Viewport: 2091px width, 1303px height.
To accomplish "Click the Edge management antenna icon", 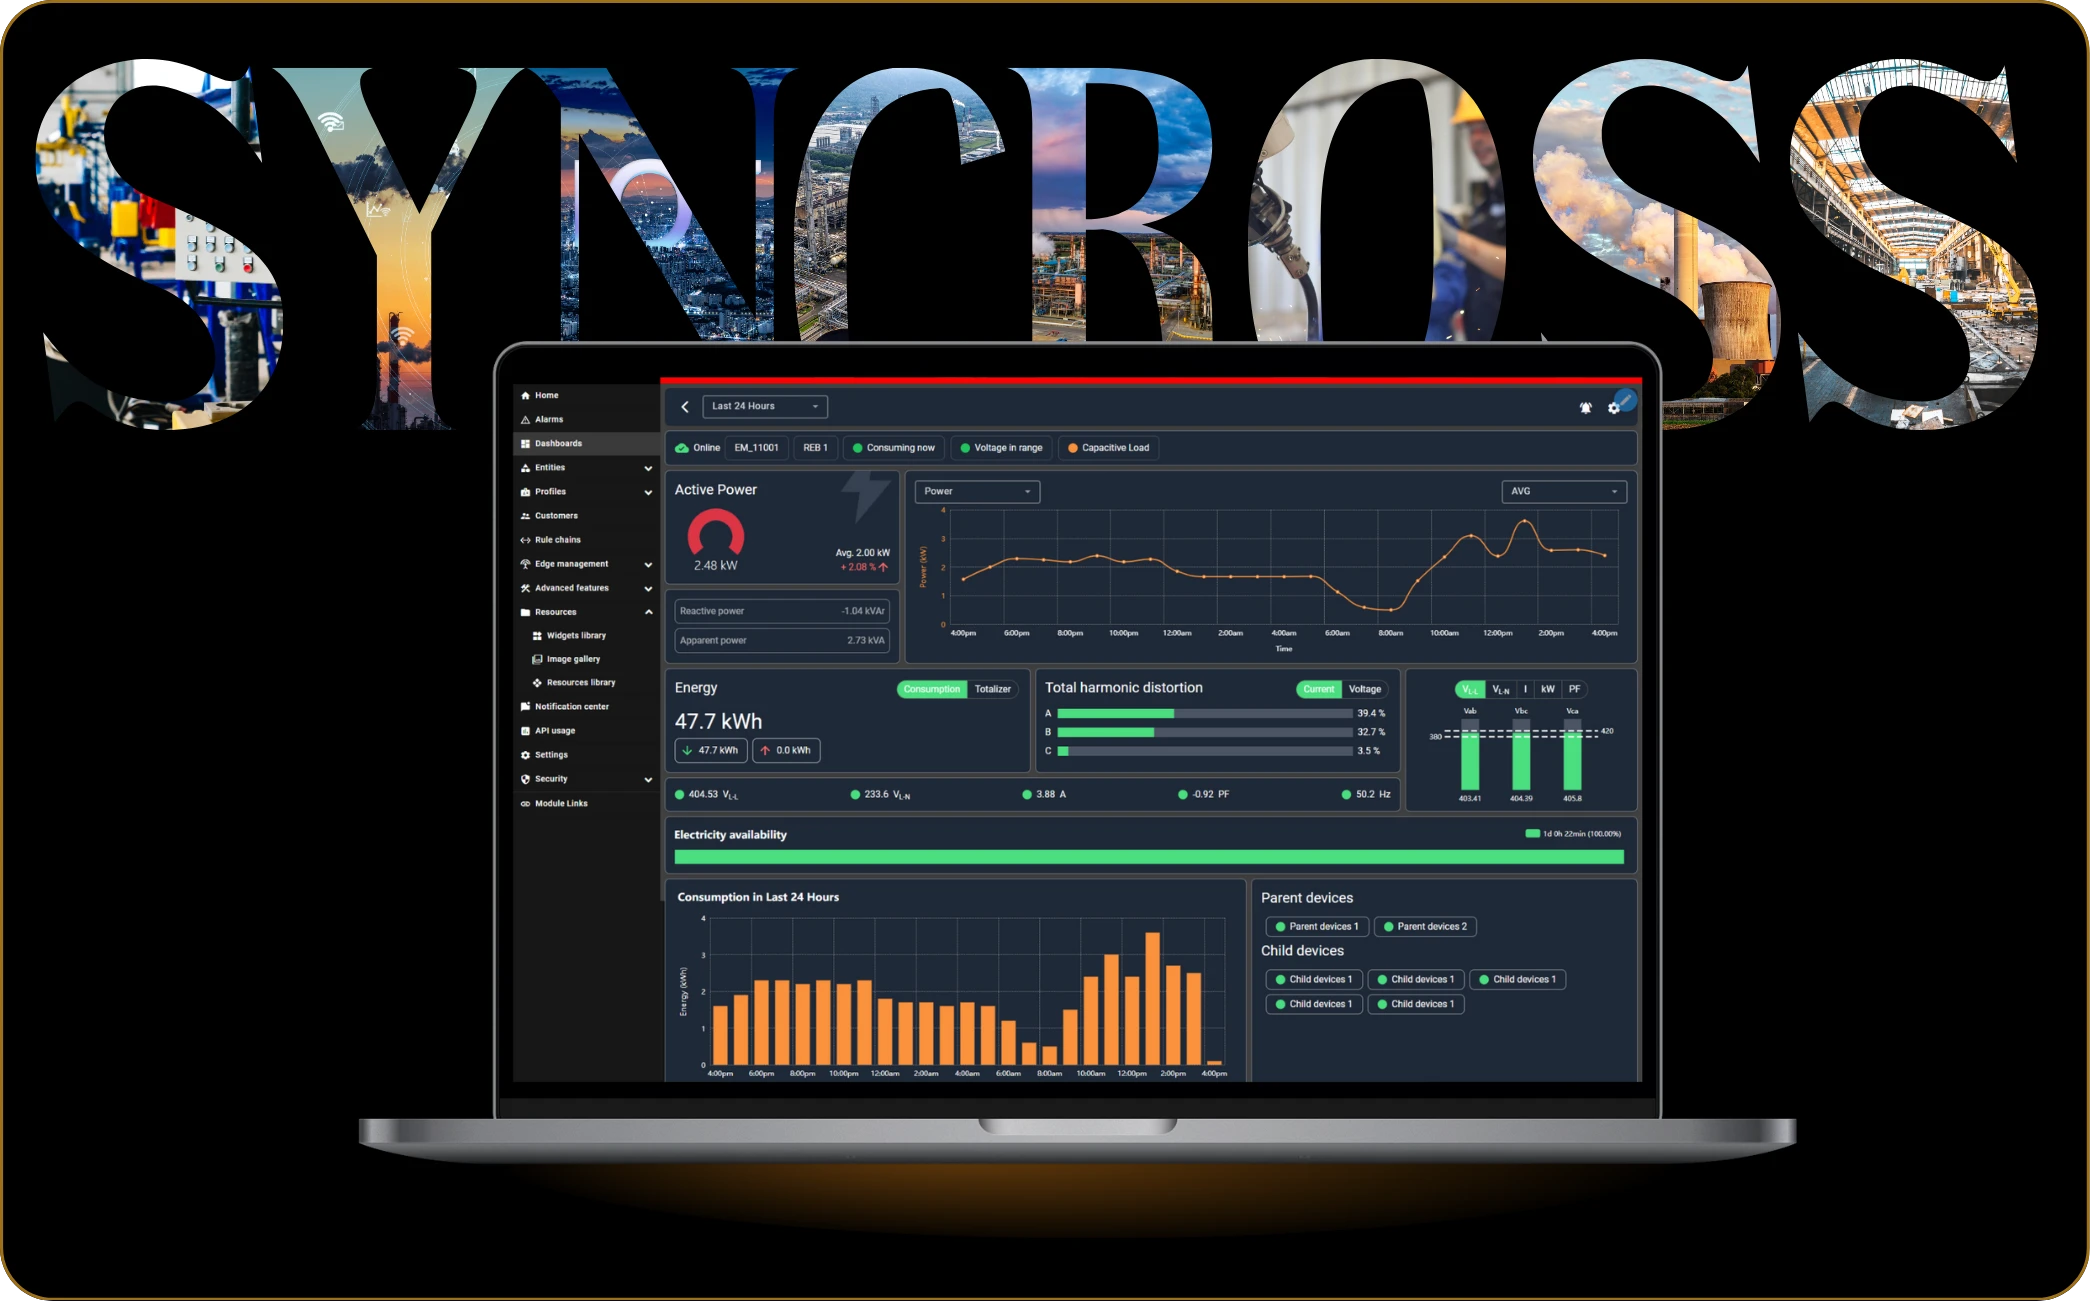I will (x=525, y=564).
